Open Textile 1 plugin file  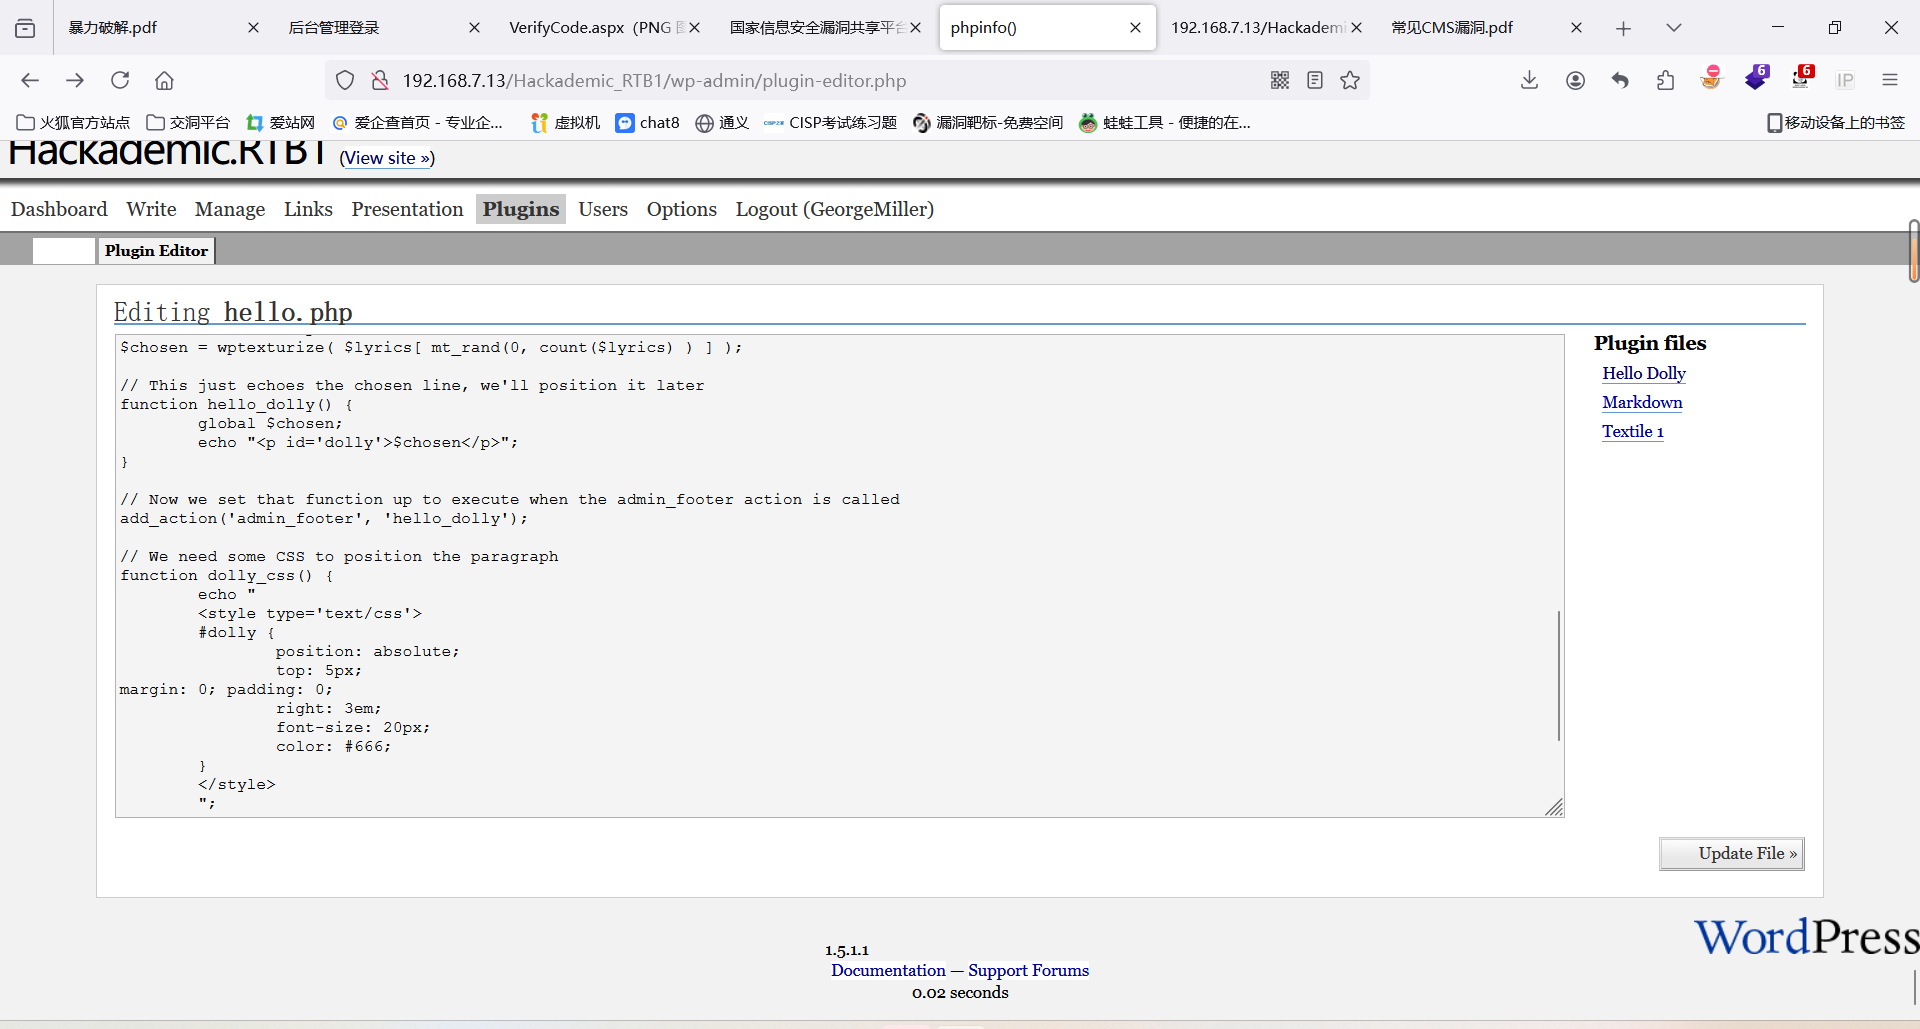click(x=1633, y=431)
